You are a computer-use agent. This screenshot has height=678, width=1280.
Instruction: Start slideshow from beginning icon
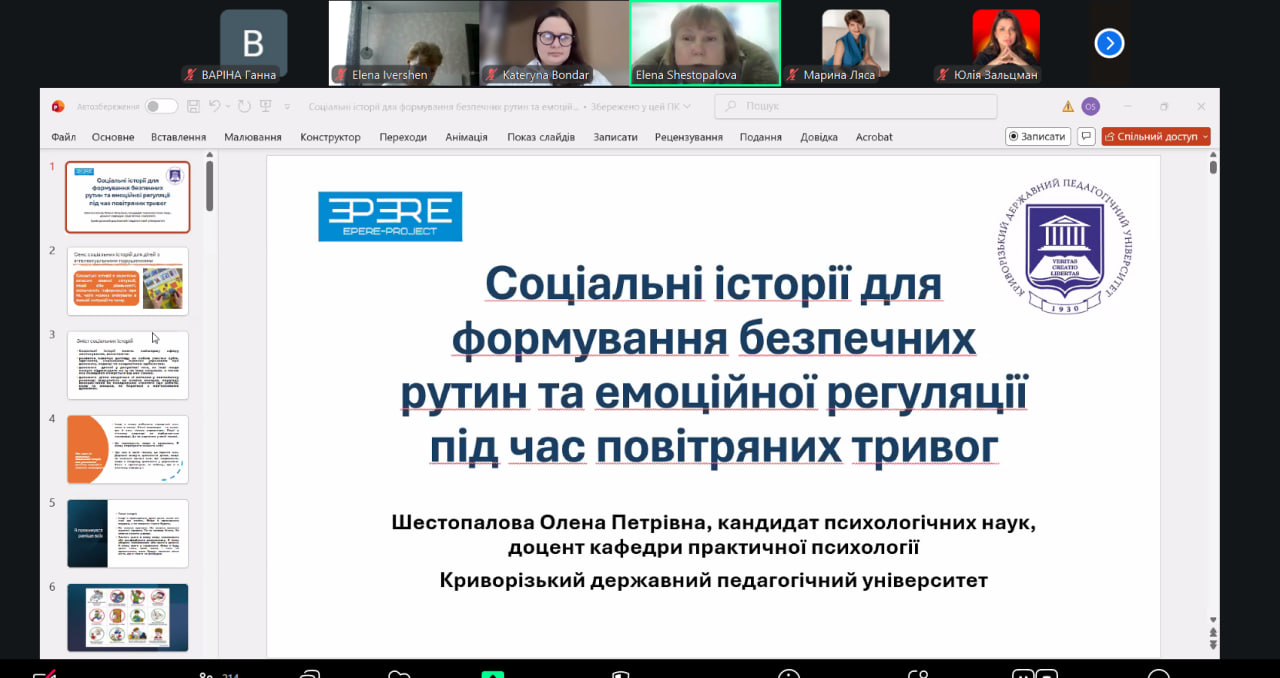(266, 106)
